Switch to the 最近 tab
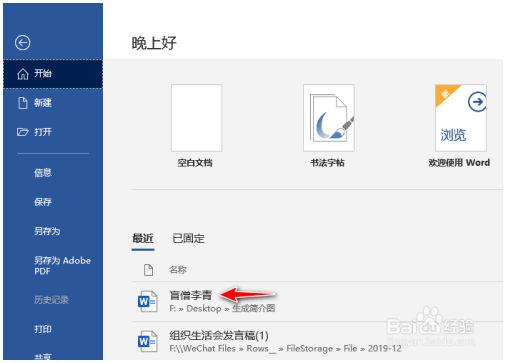506x363 pixels. point(143,239)
